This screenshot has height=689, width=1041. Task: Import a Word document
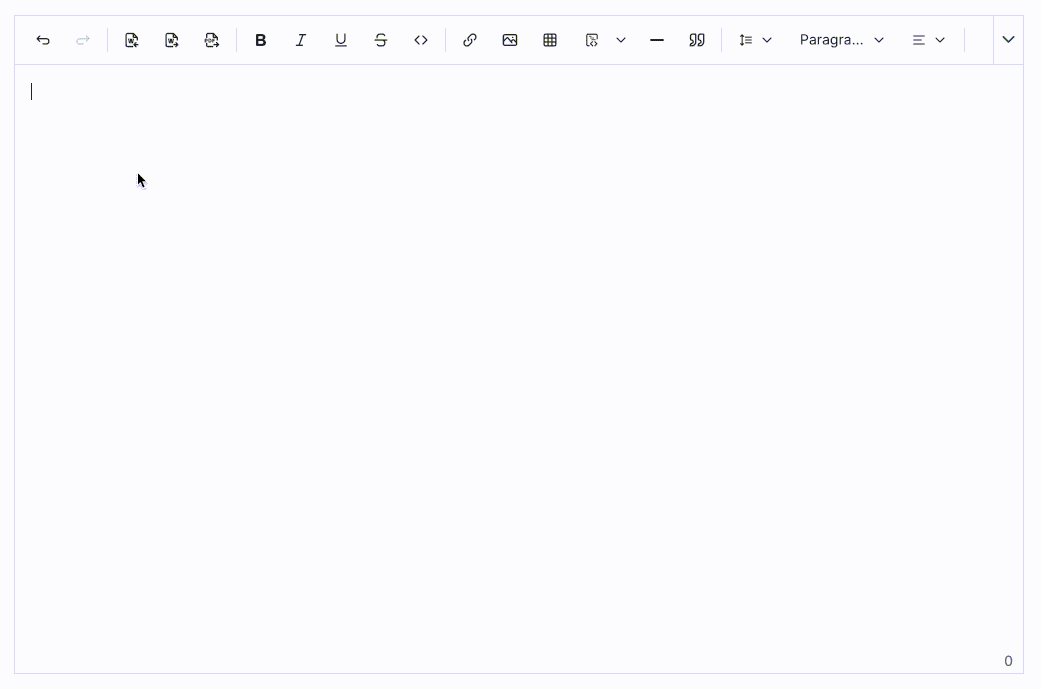[131, 40]
